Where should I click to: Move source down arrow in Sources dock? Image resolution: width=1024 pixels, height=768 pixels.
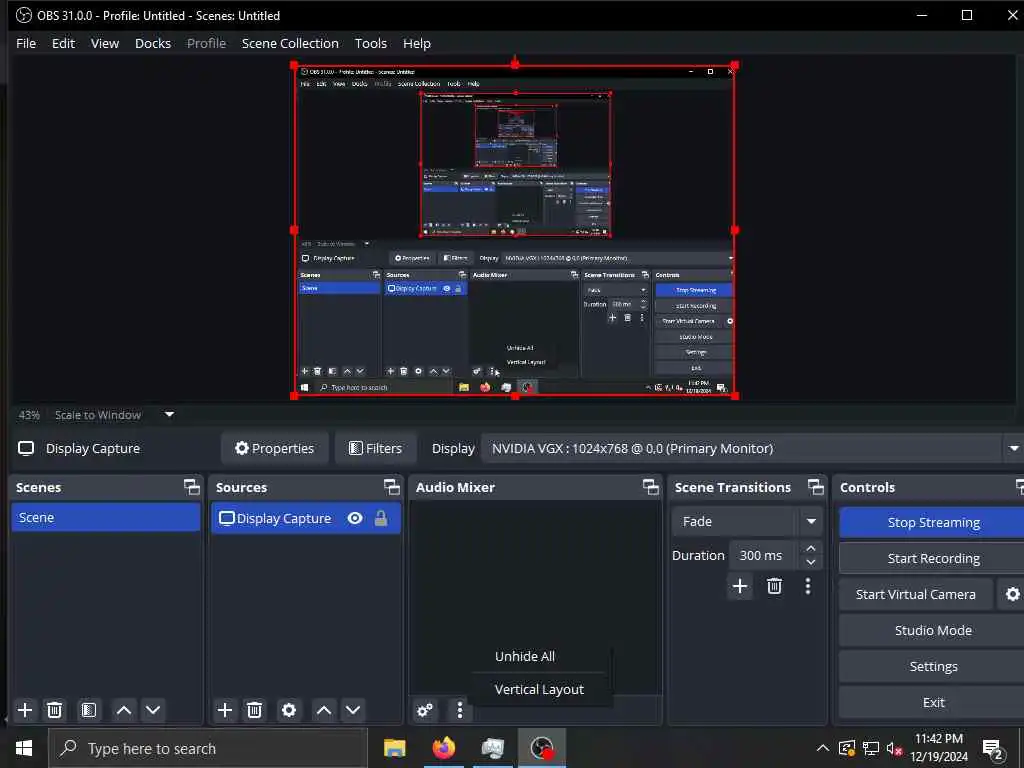353,710
